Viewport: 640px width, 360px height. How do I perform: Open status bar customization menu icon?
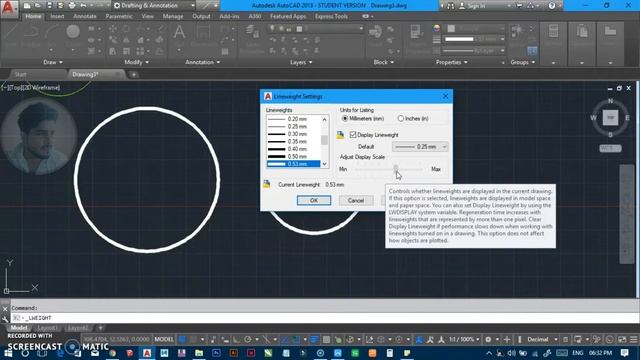click(x=633, y=340)
